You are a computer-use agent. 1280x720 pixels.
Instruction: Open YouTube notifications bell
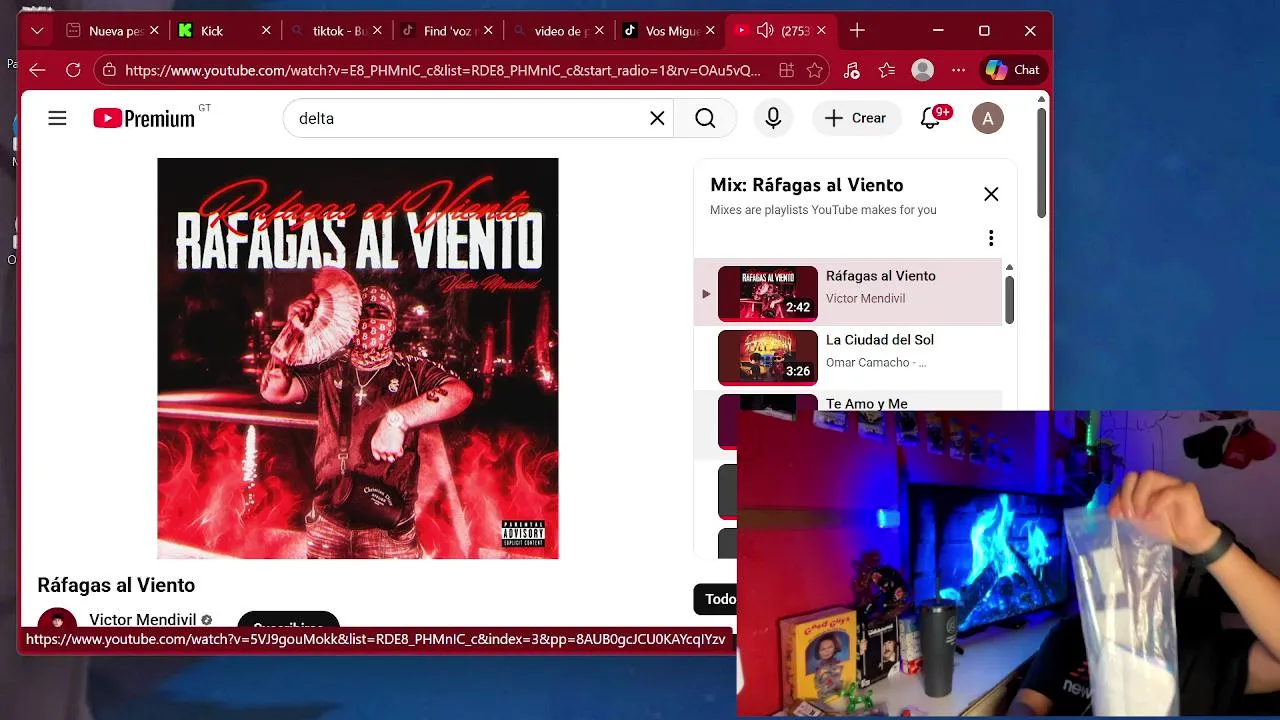pyautogui.click(x=931, y=118)
